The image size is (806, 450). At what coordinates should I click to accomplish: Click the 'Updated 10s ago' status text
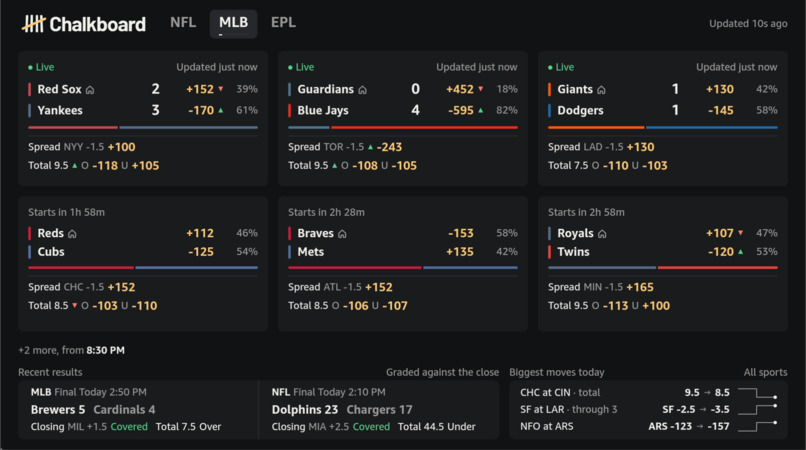(x=748, y=24)
